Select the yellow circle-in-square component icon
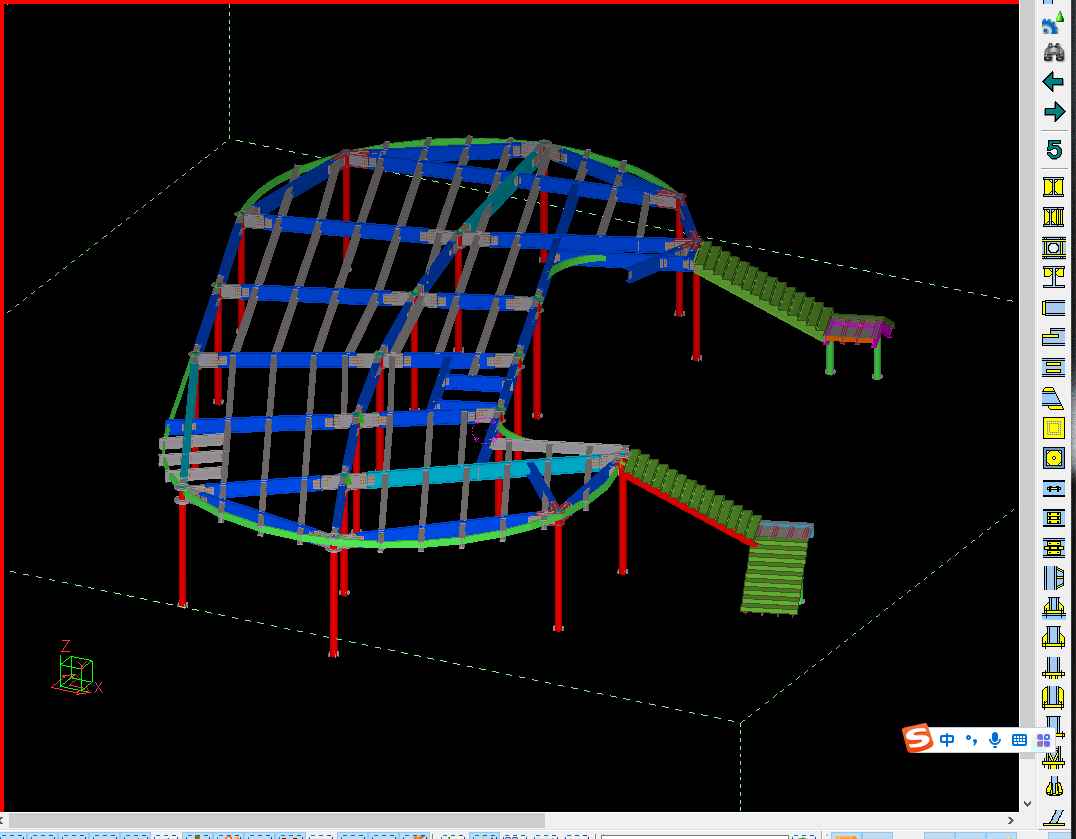 click(1053, 458)
